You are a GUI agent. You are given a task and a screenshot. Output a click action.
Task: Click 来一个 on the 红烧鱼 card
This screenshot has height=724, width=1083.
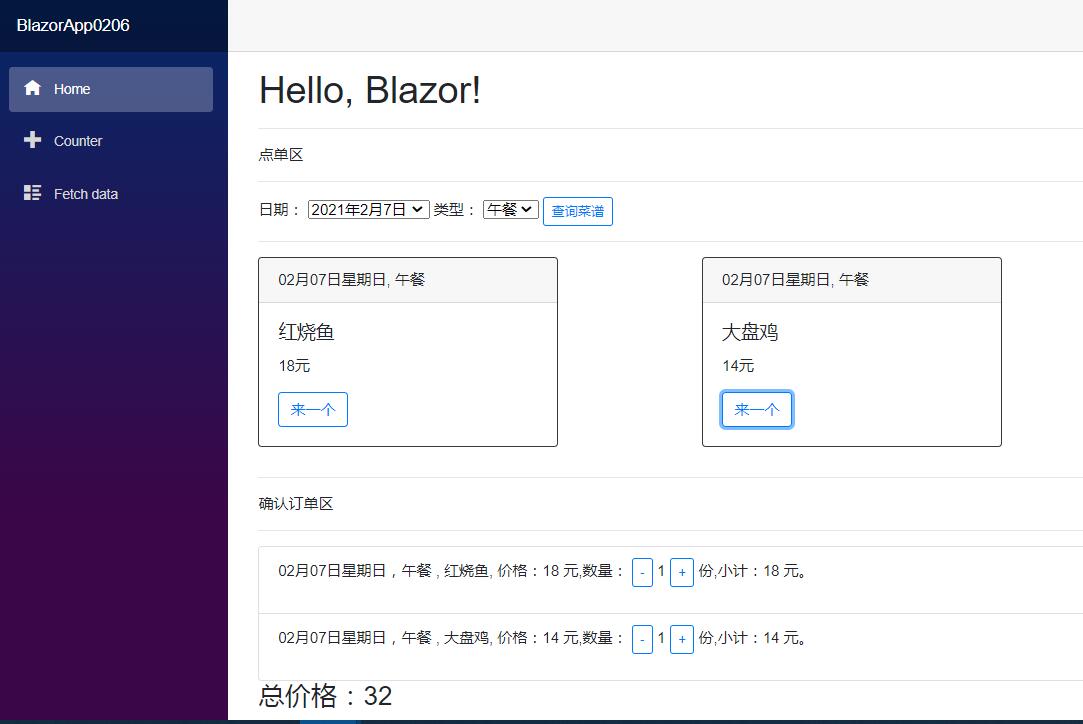click(312, 409)
